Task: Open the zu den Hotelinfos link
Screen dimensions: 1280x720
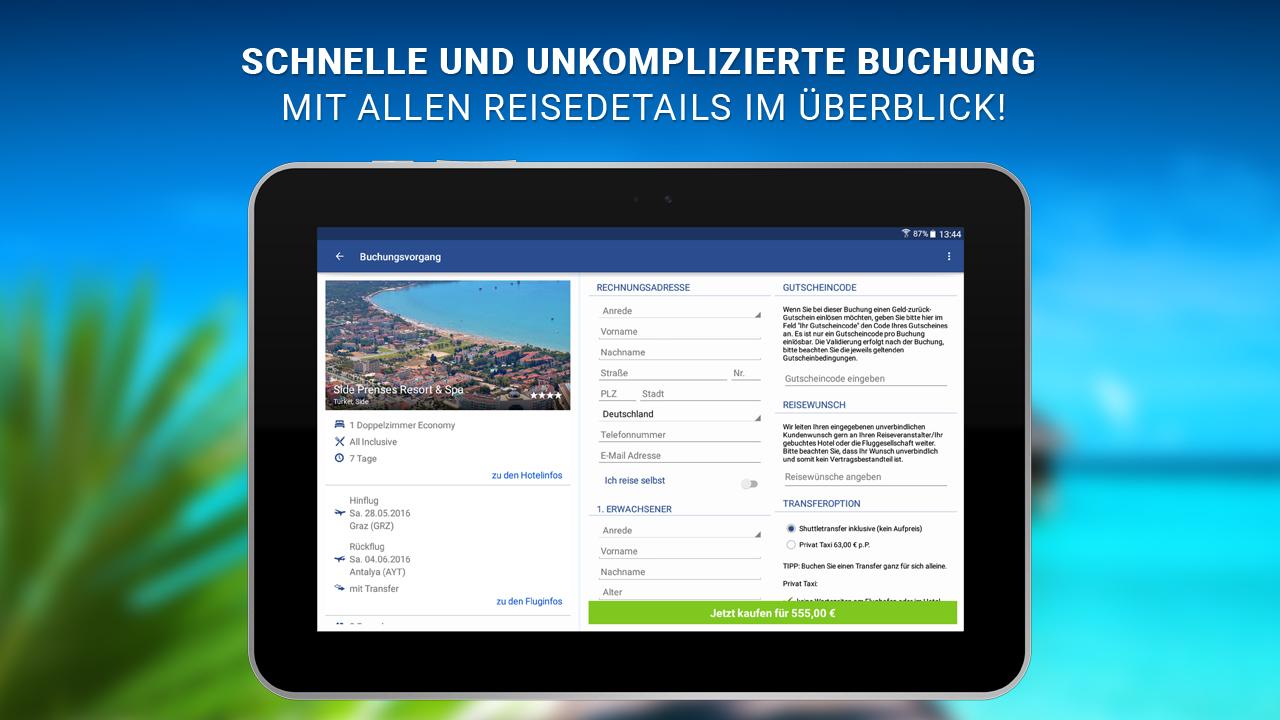Action: (x=527, y=475)
